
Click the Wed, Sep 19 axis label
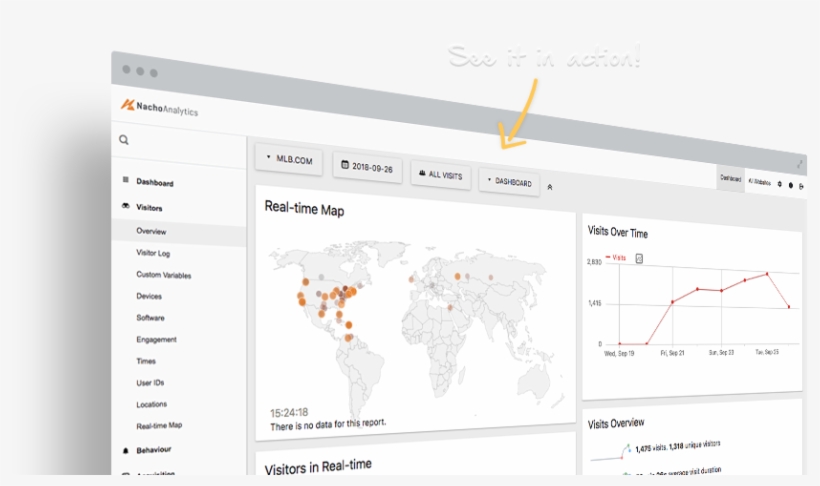tap(619, 354)
